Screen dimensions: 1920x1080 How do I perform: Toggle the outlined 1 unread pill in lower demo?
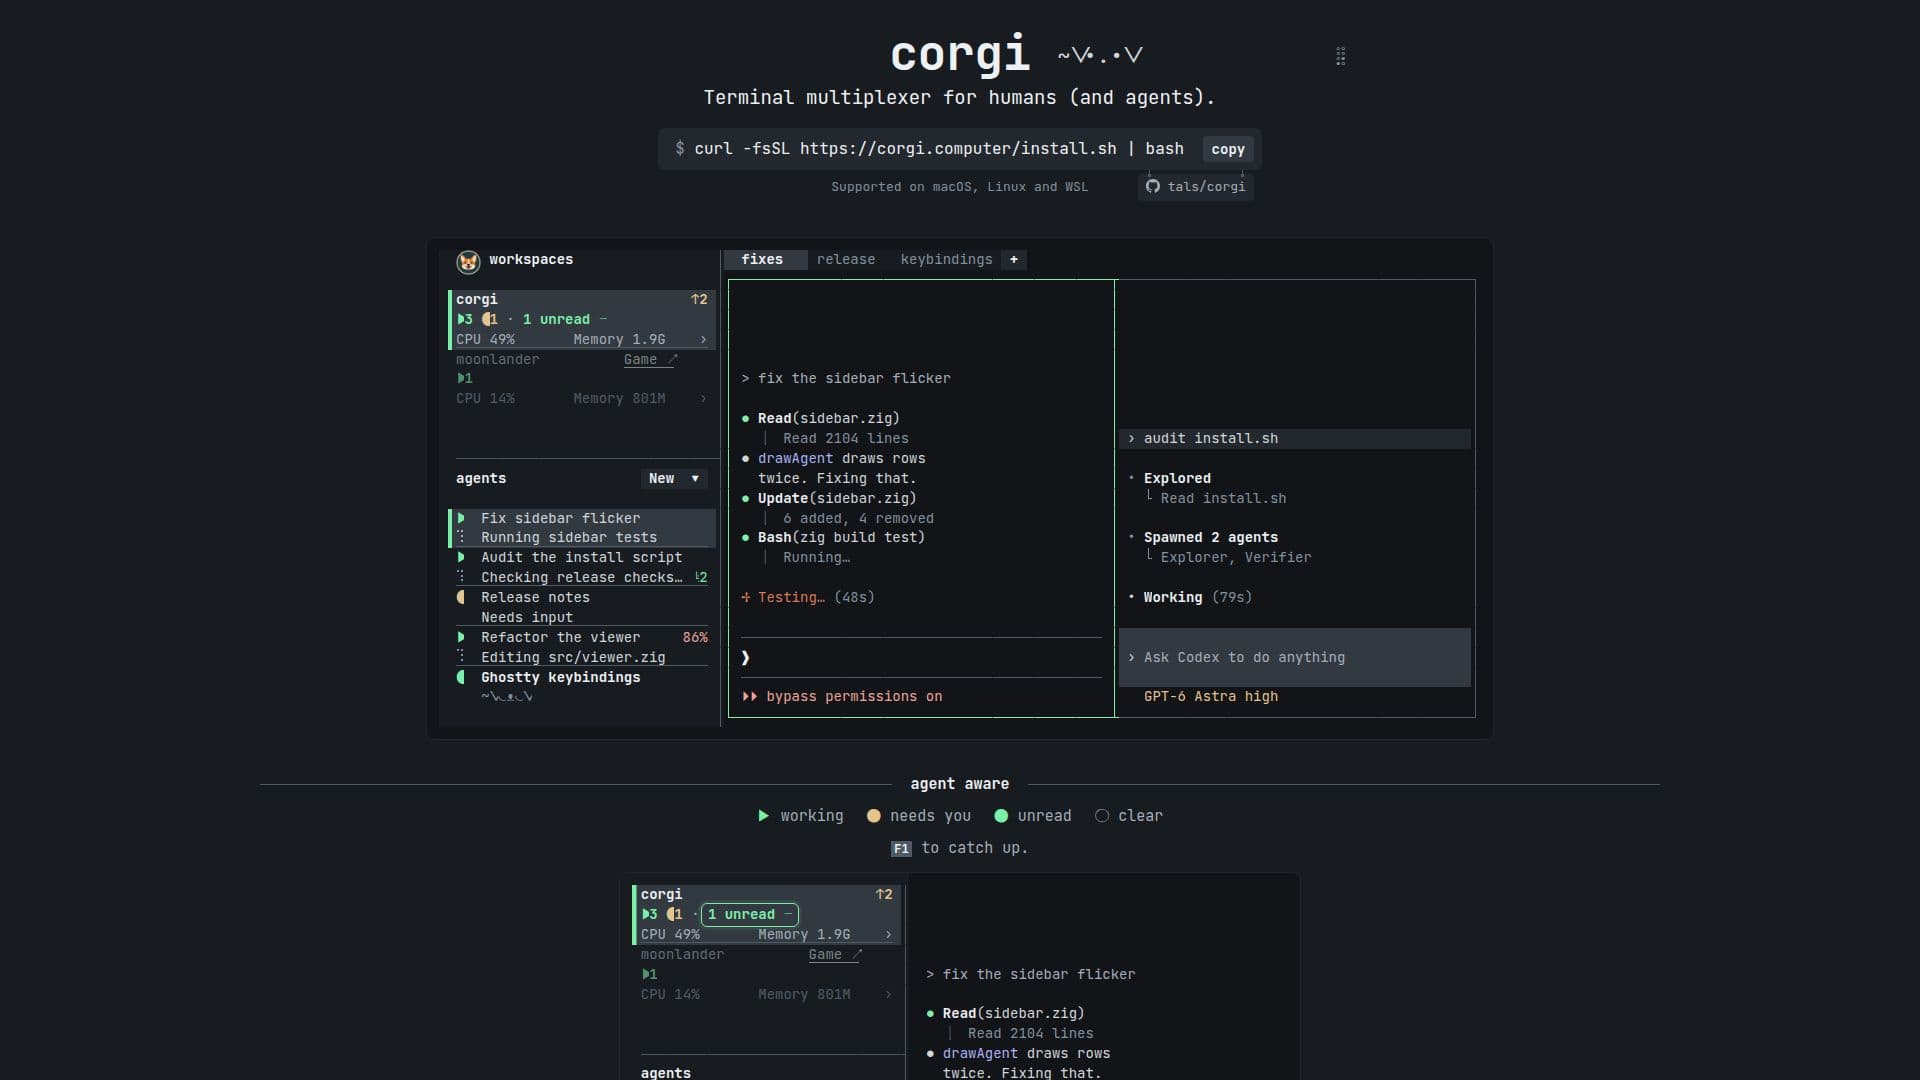[750, 914]
